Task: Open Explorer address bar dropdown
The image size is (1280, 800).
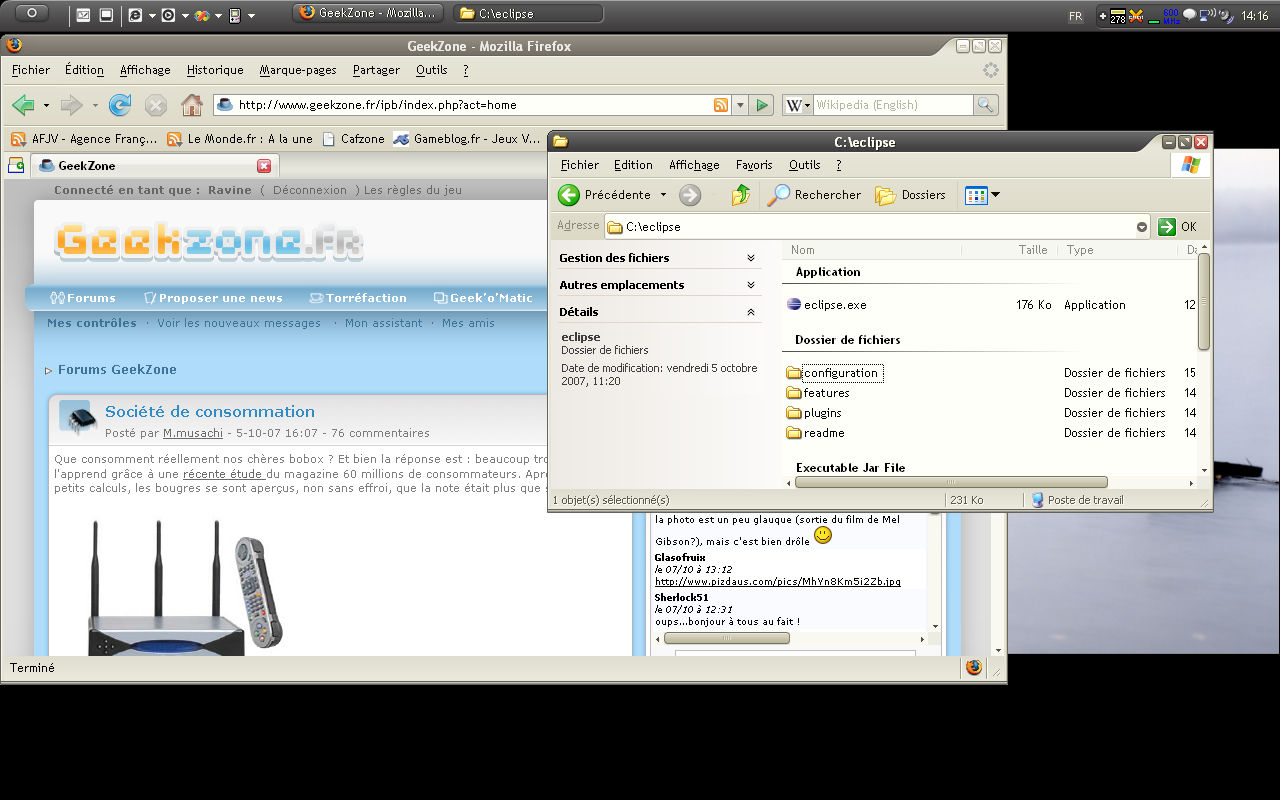Action: coord(1142,227)
